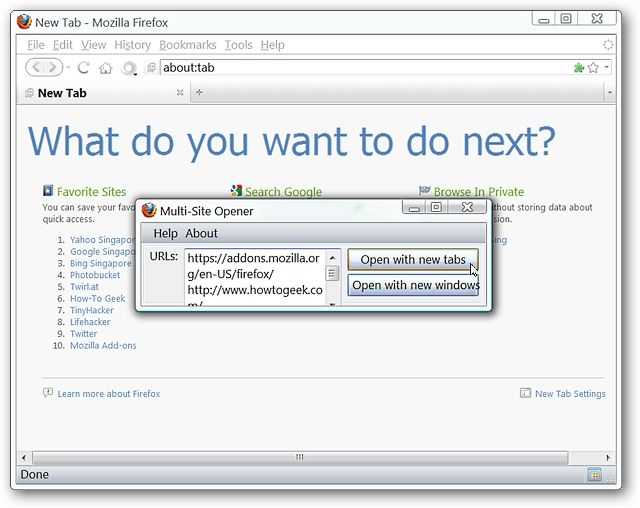The width and height of the screenshot is (640, 508).
Task: Open the Edit menu
Action: (62, 45)
